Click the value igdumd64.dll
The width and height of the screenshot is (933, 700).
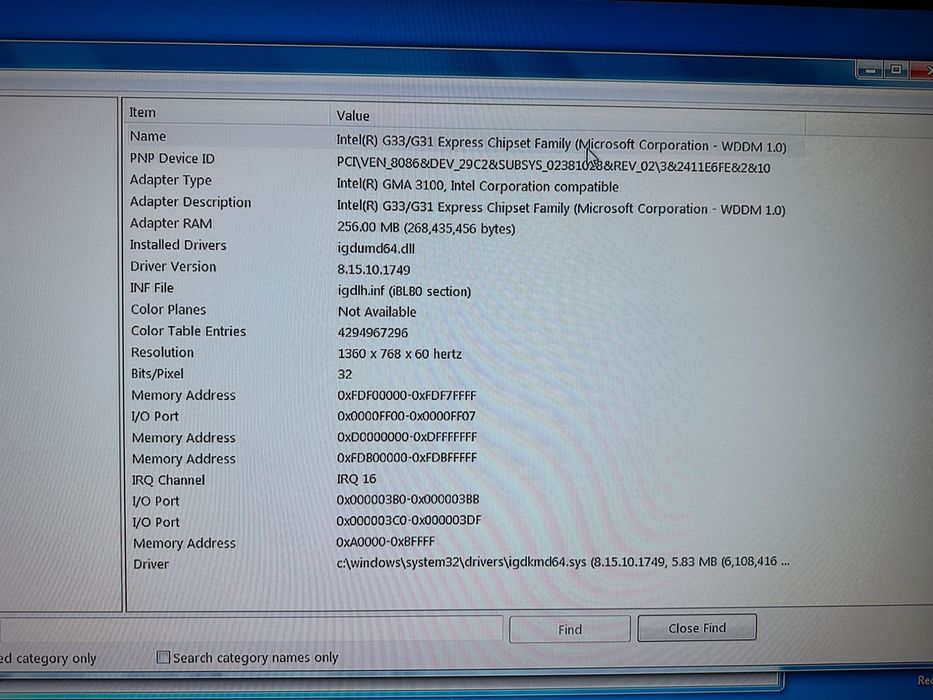point(376,249)
